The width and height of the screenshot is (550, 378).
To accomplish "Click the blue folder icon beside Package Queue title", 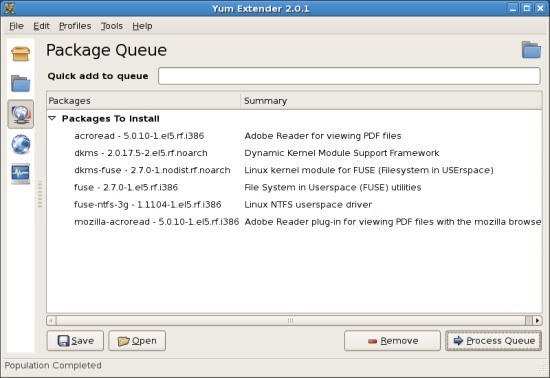I will (x=531, y=50).
